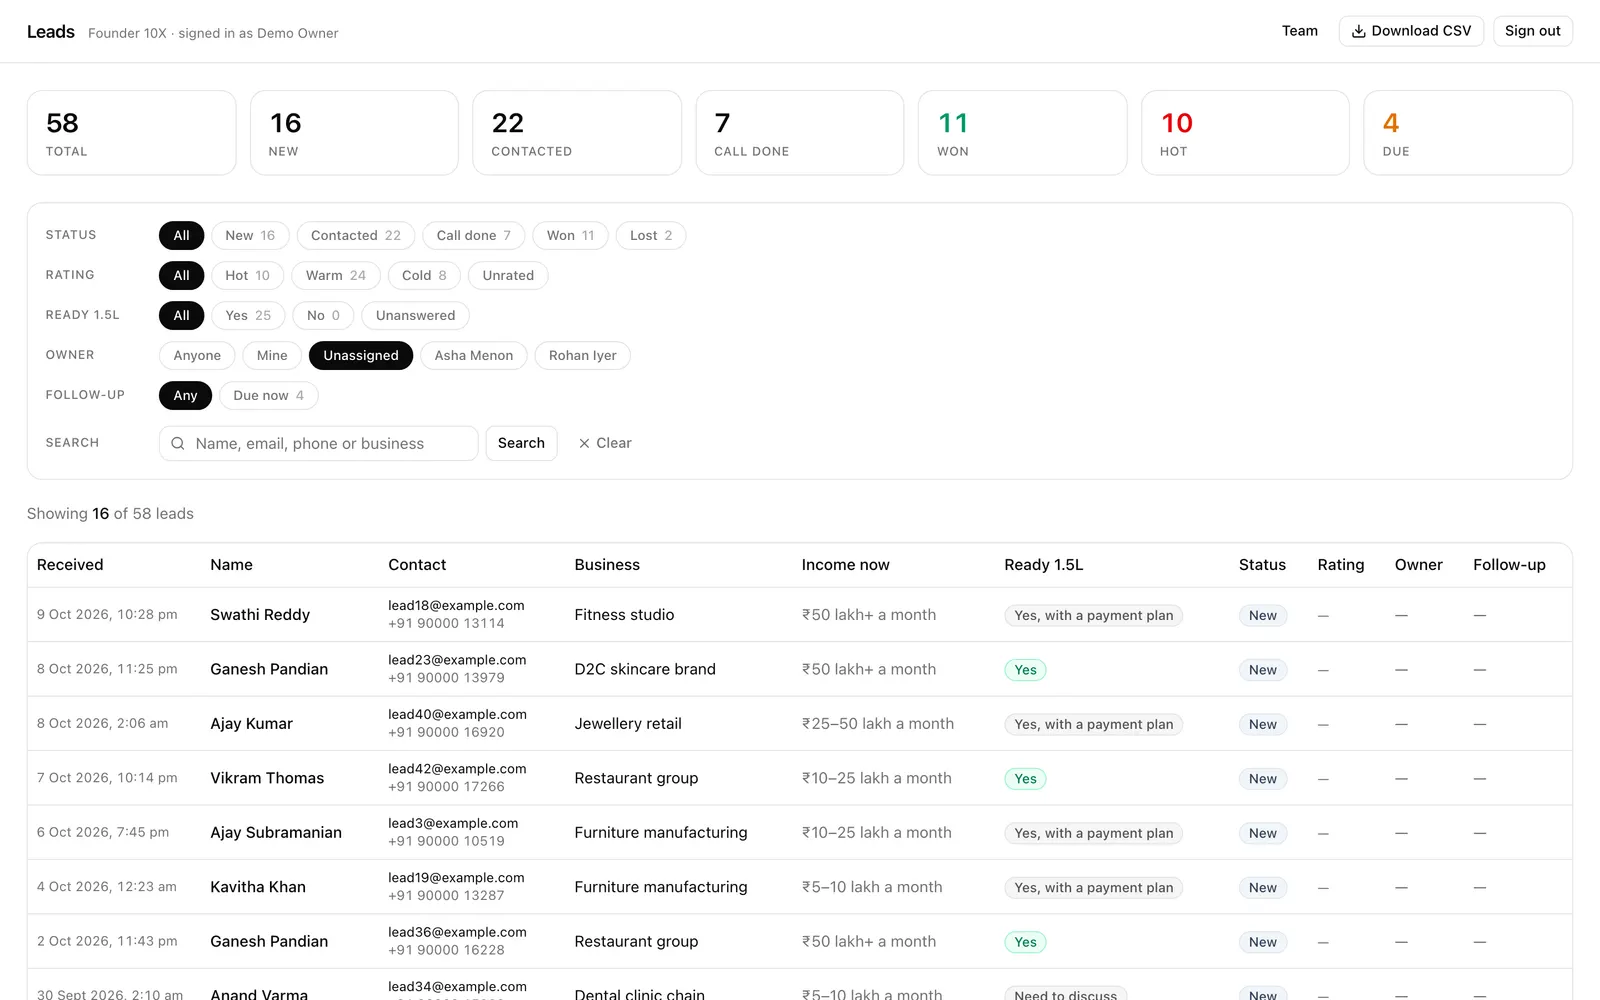Image resolution: width=1600 pixels, height=1000 pixels.
Task: Open lead Swathi Reddy
Action: (x=260, y=615)
